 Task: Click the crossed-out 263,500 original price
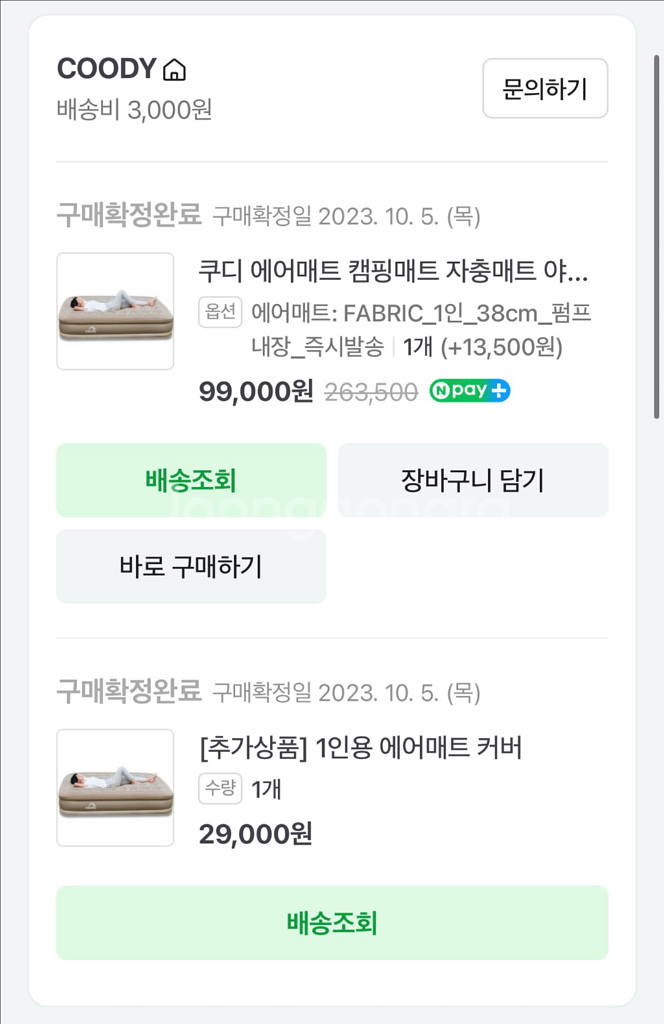[x=371, y=393]
